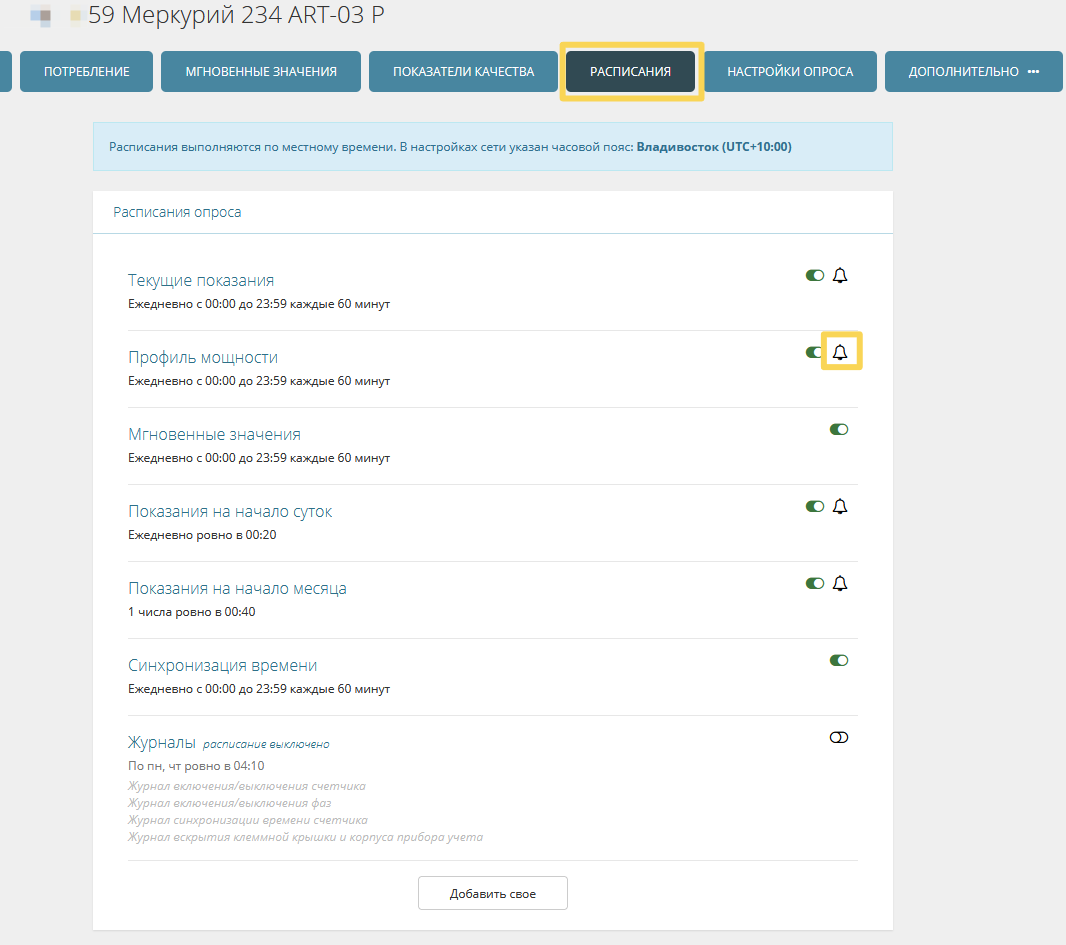
Task: Switch off Синхронизация времени schedule
Action: 839,661
